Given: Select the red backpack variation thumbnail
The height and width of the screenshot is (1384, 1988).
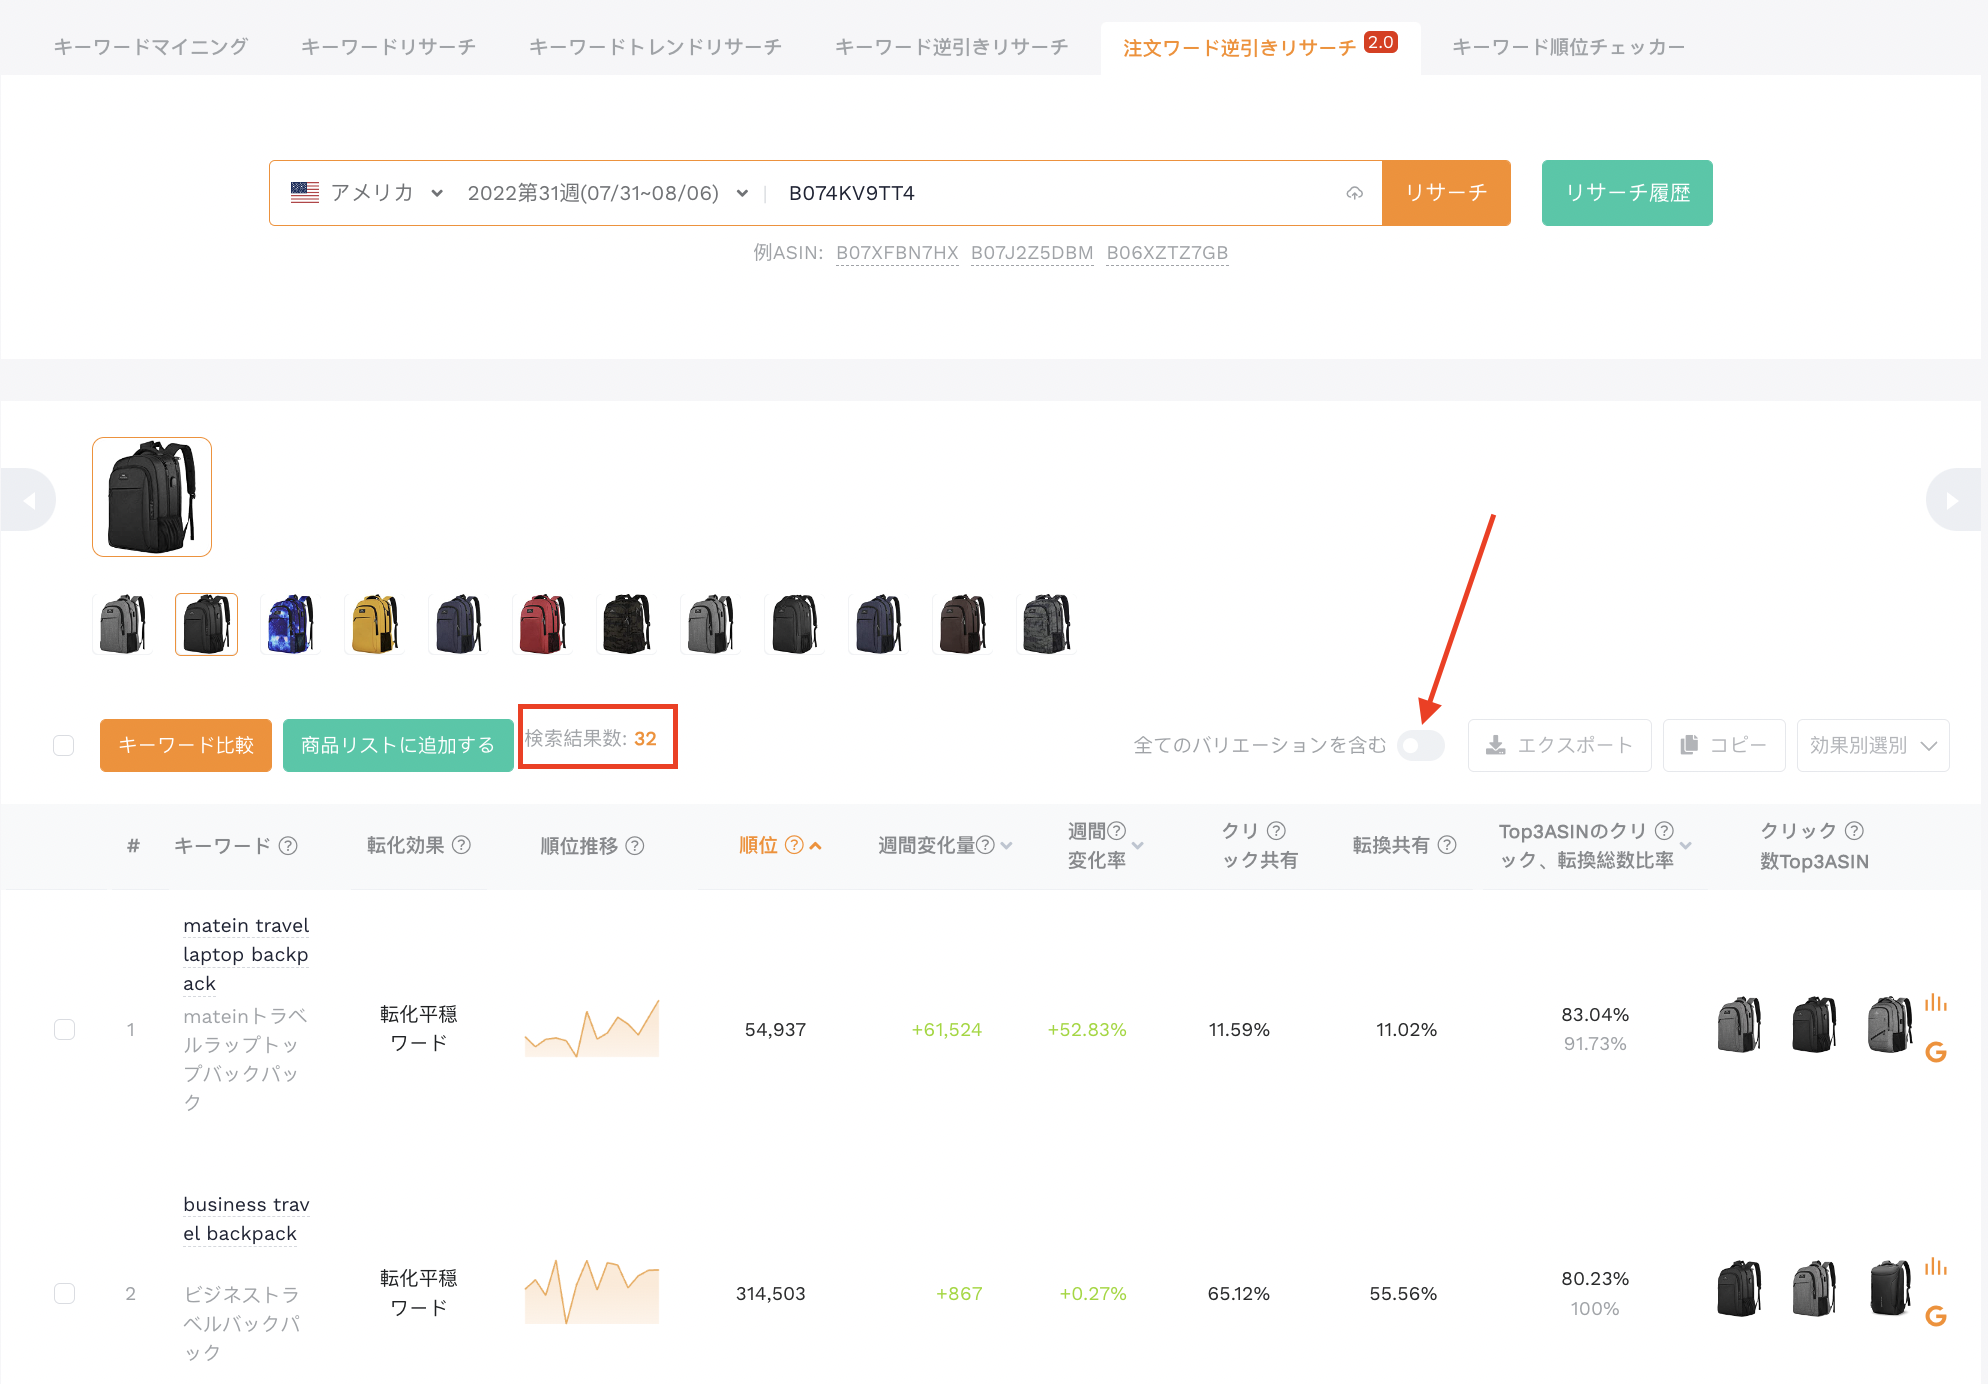Looking at the screenshot, I should [542, 624].
